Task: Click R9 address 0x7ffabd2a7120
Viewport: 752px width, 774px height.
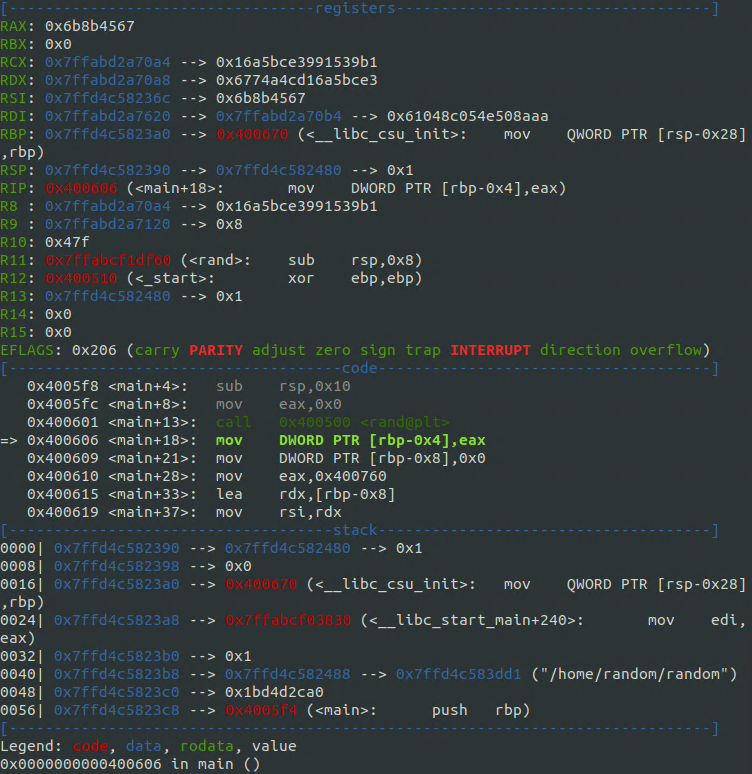Action: coord(108,224)
